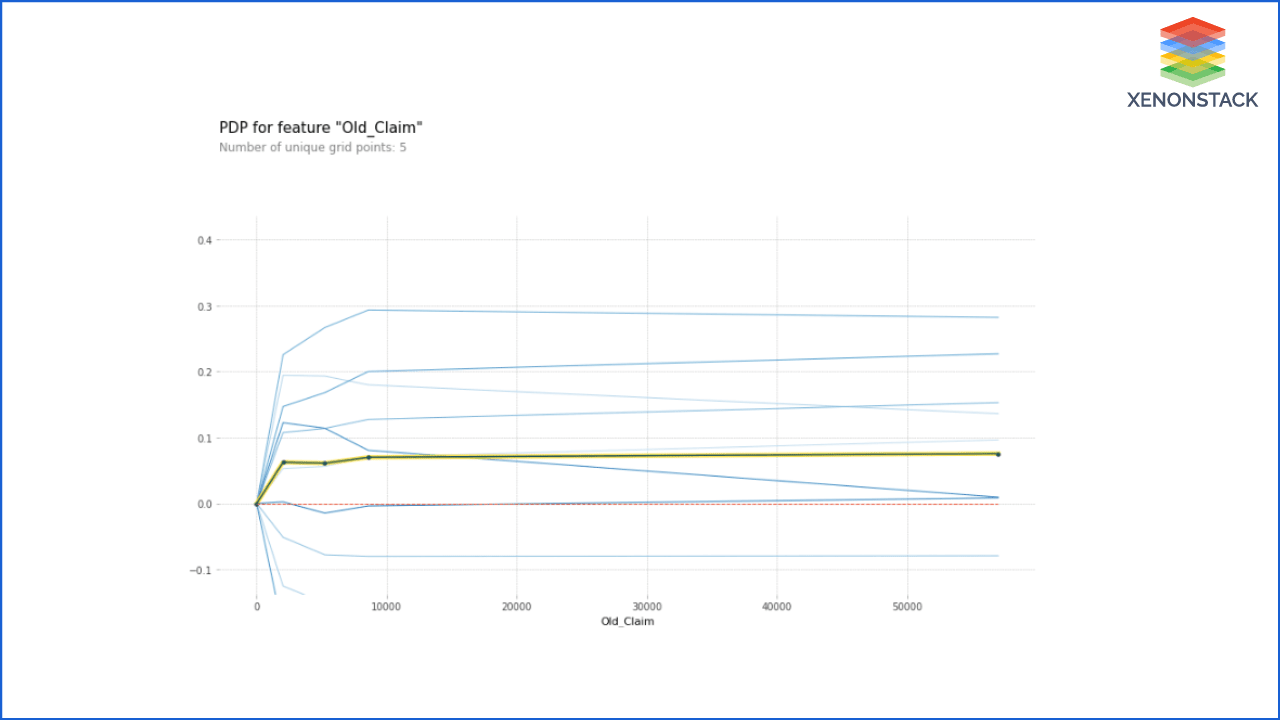Click the PDP line's final point at far right

[x=997, y=454]
